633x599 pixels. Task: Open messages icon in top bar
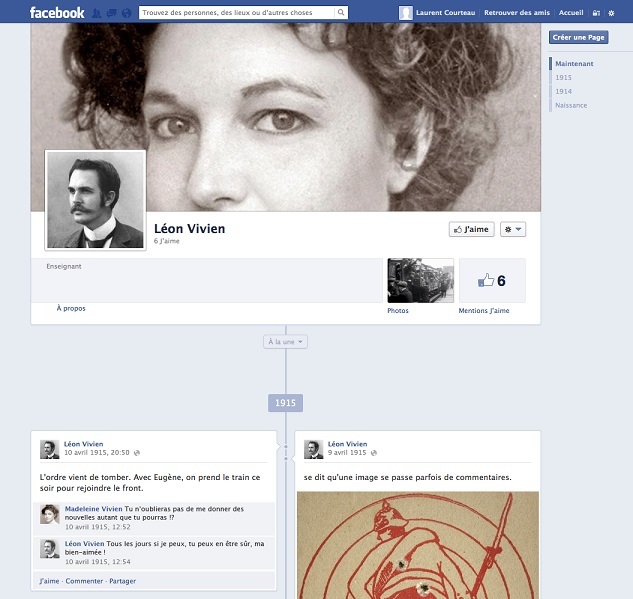pyautogui.click(x=110, y=13)
